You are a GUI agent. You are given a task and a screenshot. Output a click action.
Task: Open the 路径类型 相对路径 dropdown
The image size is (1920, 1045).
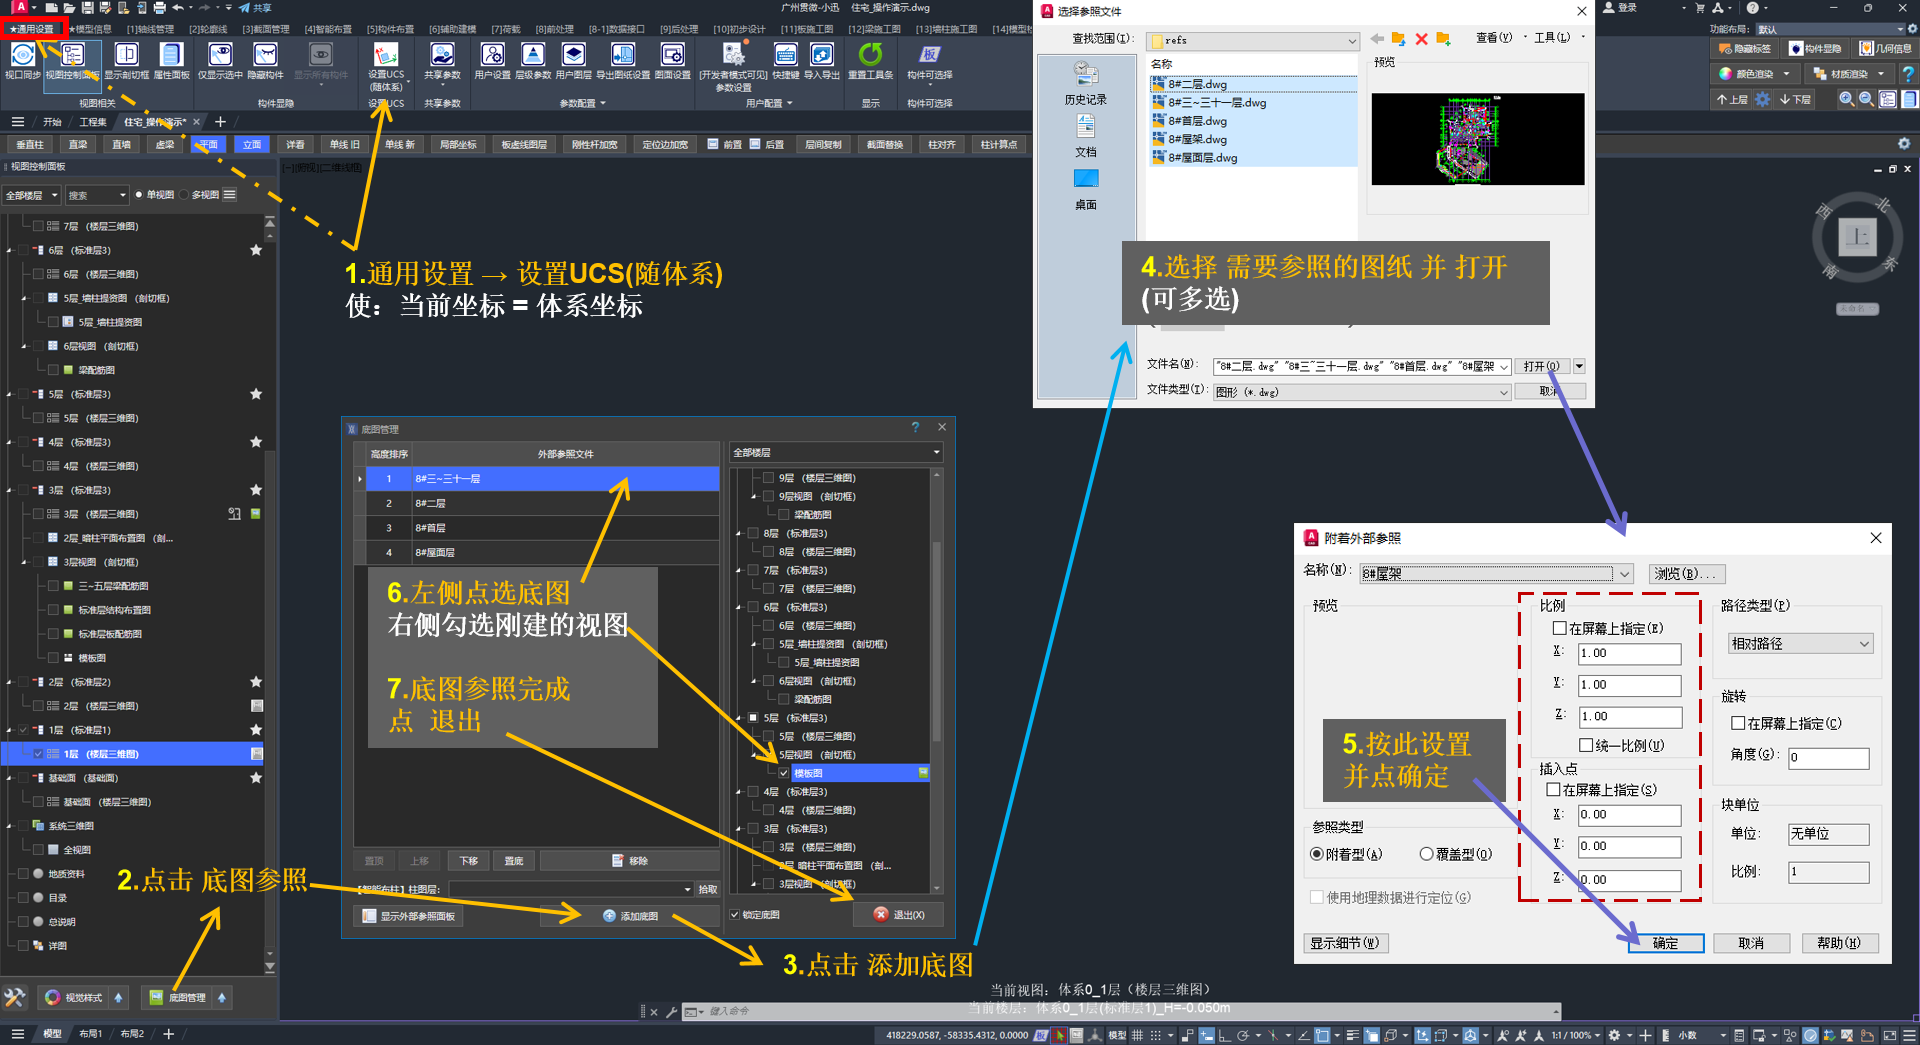tap(1800, 644)
